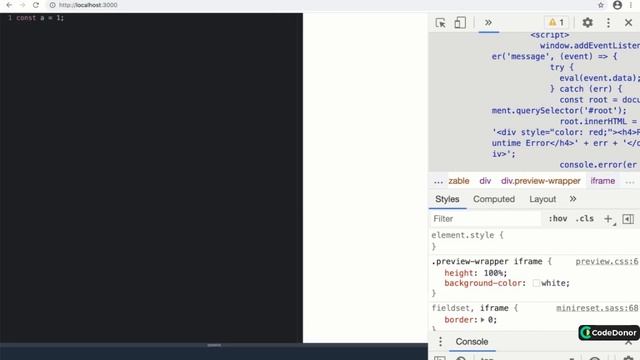Image resolution: width=640 pixels, height=360 pixels.
Task: Click the <script> tag in Elements
Action: click(550, 35)
